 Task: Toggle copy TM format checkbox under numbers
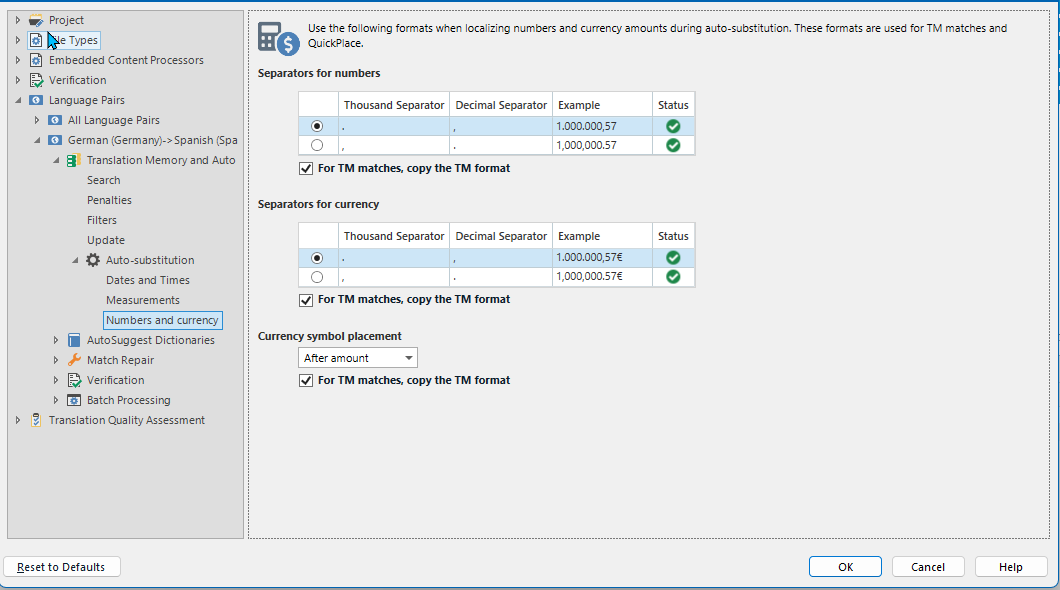[x=306, y=169]
